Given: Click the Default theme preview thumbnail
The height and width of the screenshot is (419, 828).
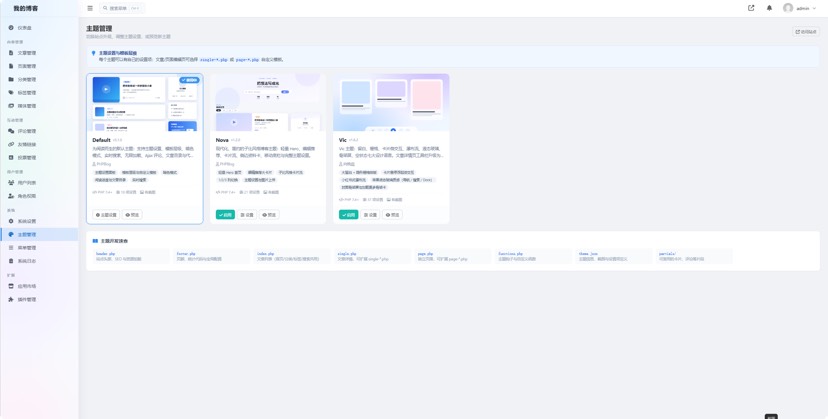Looking at the screenshot, I should [145, 103].
